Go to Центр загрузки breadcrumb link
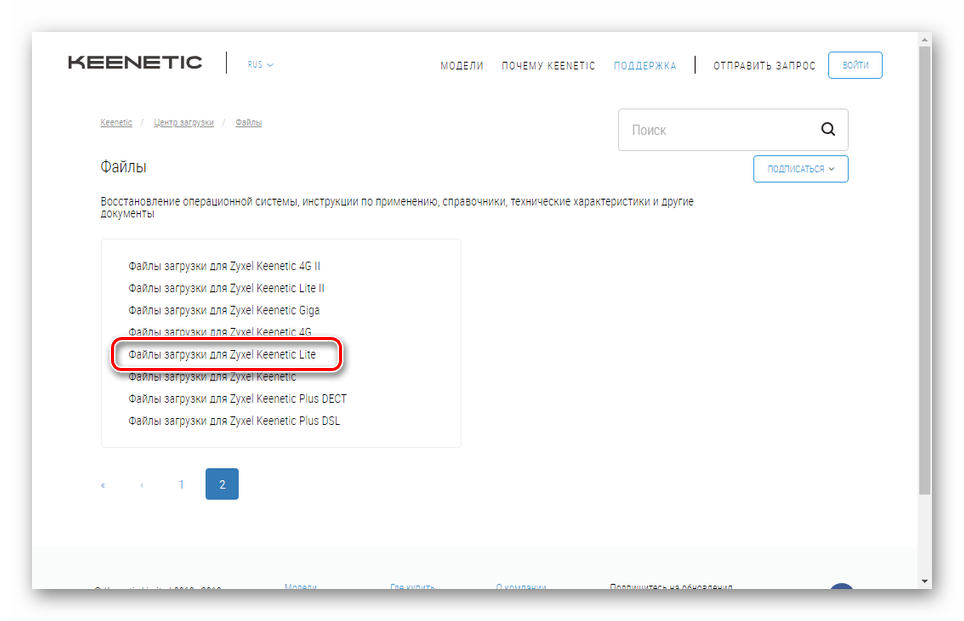964x621 pixels. tap(184, 122)
